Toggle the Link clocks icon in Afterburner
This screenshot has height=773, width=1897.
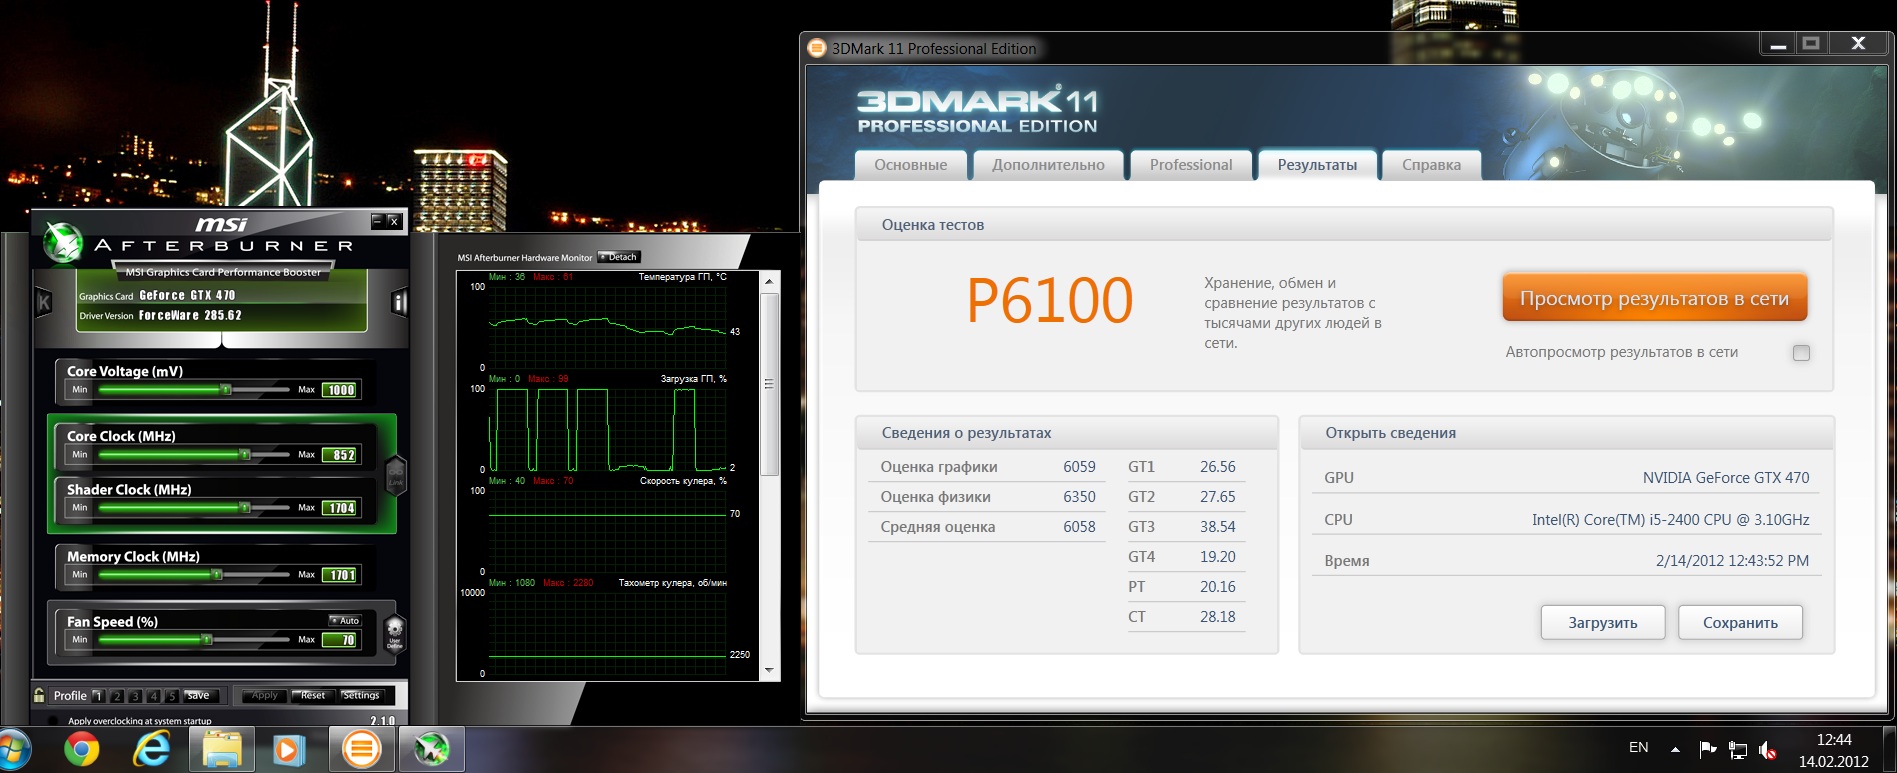coord(396,474)
